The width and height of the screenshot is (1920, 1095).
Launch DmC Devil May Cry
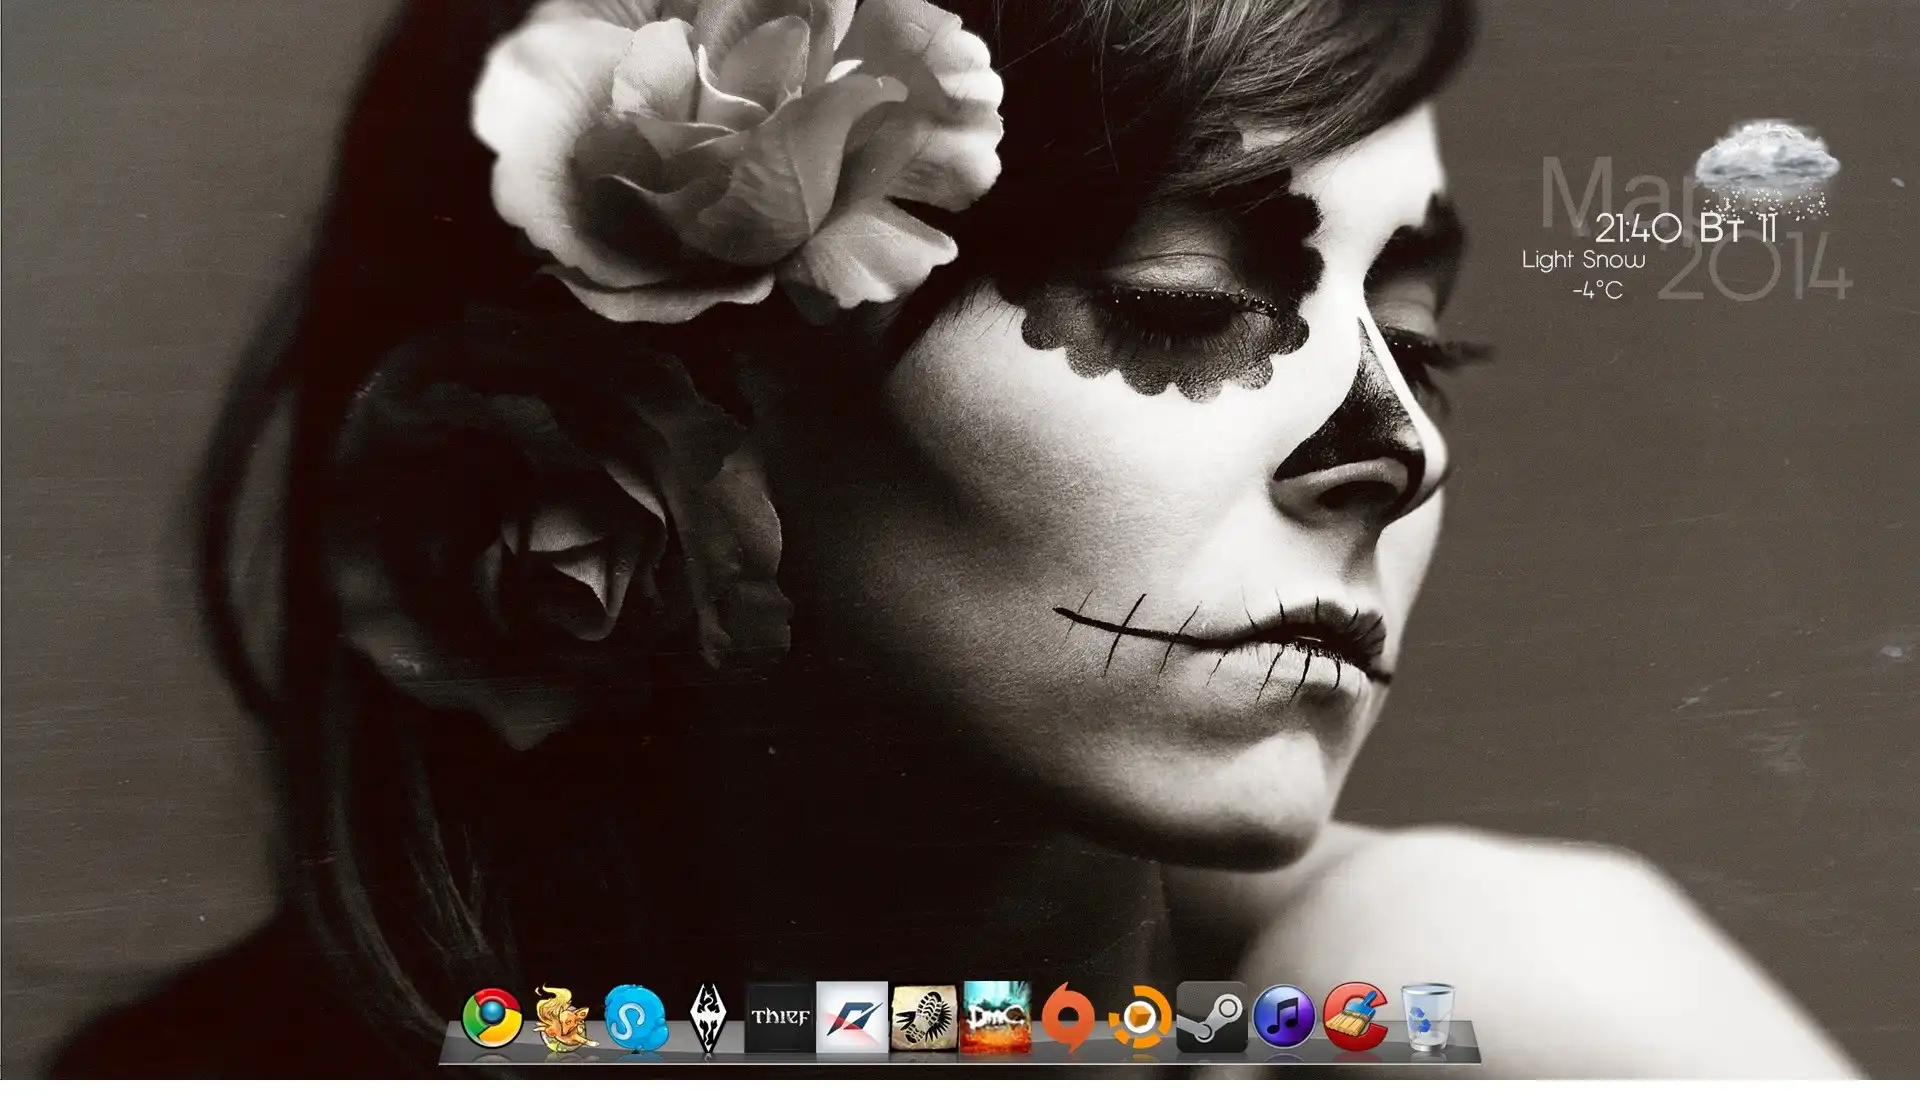[x=996, y=1017]
